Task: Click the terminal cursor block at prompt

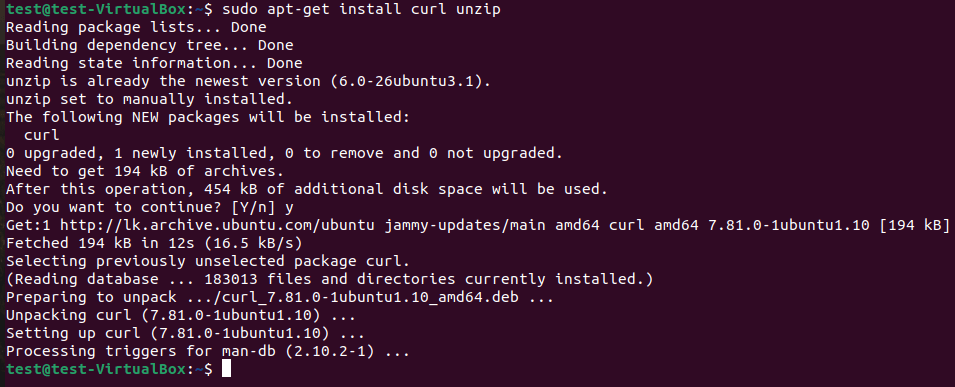Action: [x=226, y=369]
